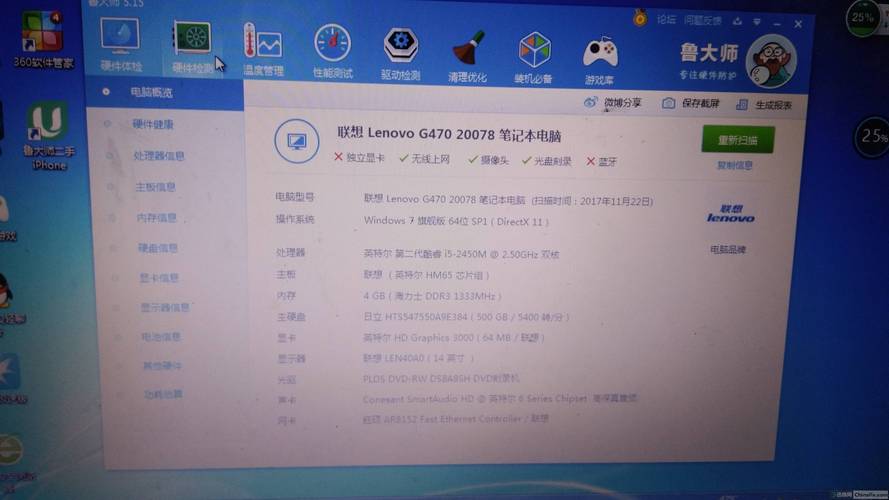The height and width of the screenshot is (500, 889).
Task: Click the Windows 7 旗舰版 operating system value
Action: (x=456, y=221)
